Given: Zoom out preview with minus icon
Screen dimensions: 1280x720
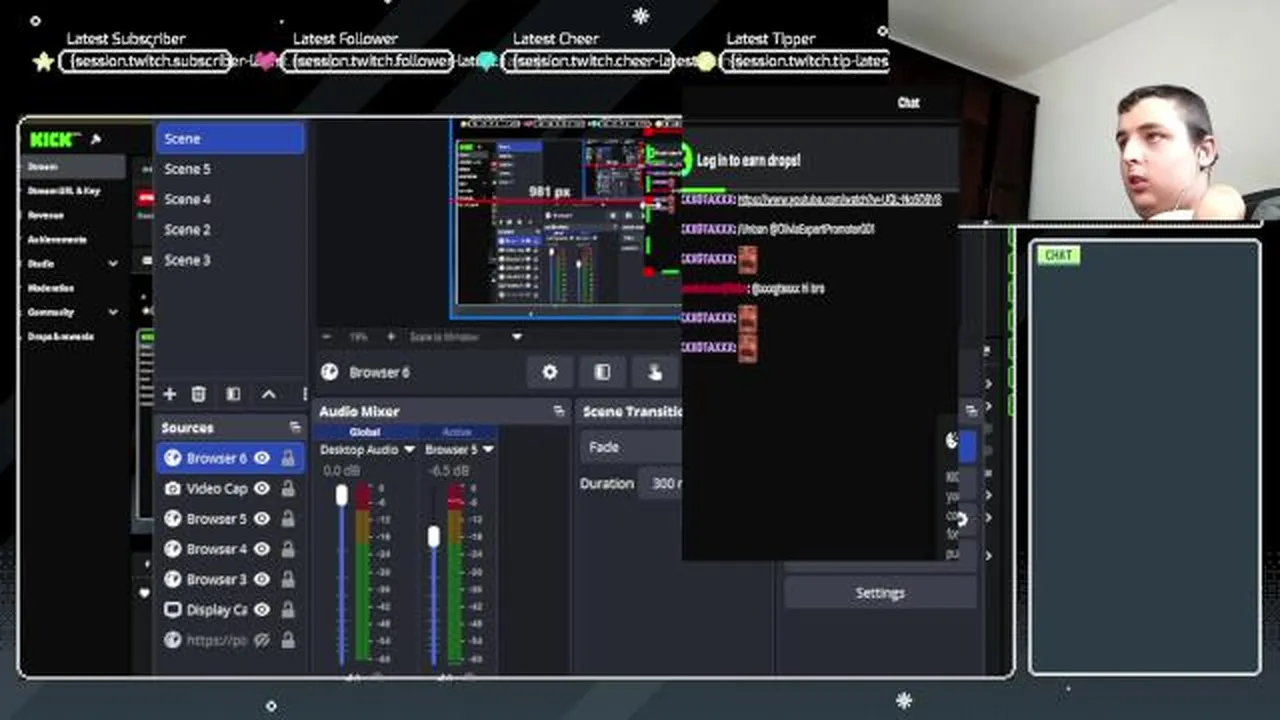Looking at the screenshot, I should pos(327,337).
